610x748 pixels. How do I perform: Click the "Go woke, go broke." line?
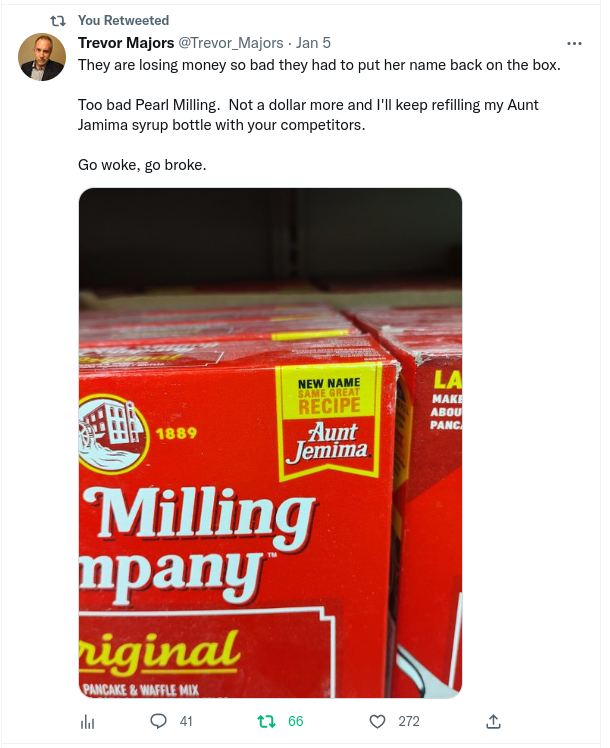[142, 165]
